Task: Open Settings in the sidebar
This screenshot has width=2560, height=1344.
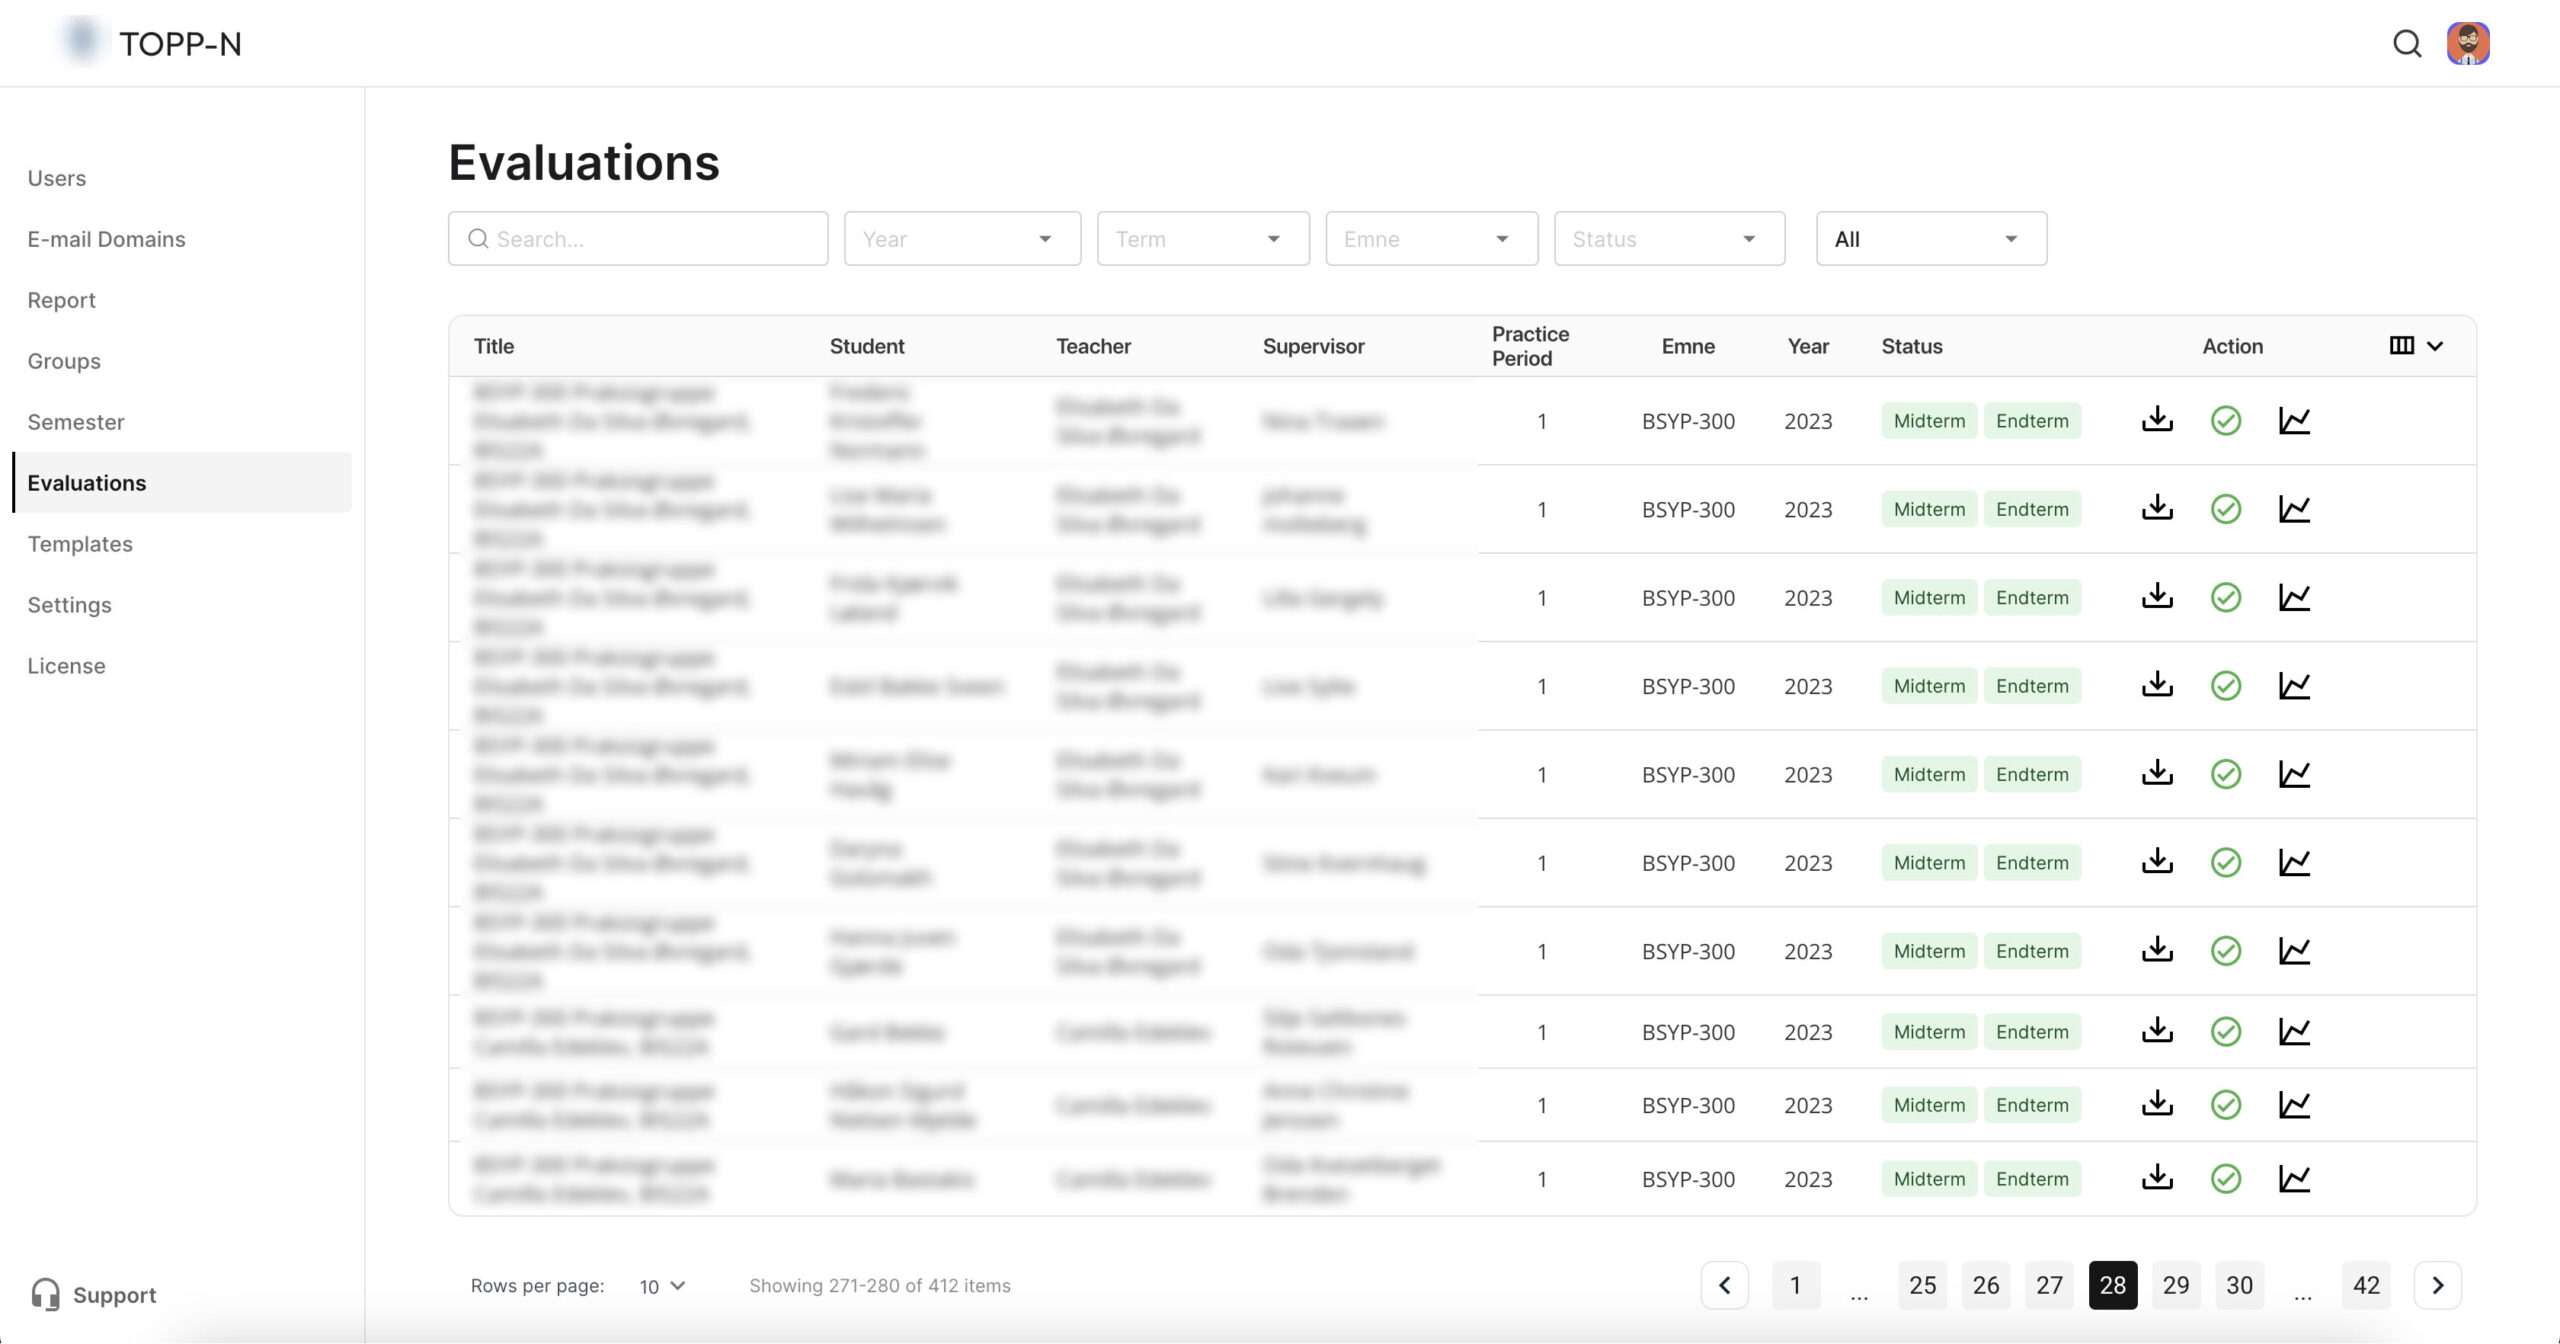Action: (x=69, y=605)
